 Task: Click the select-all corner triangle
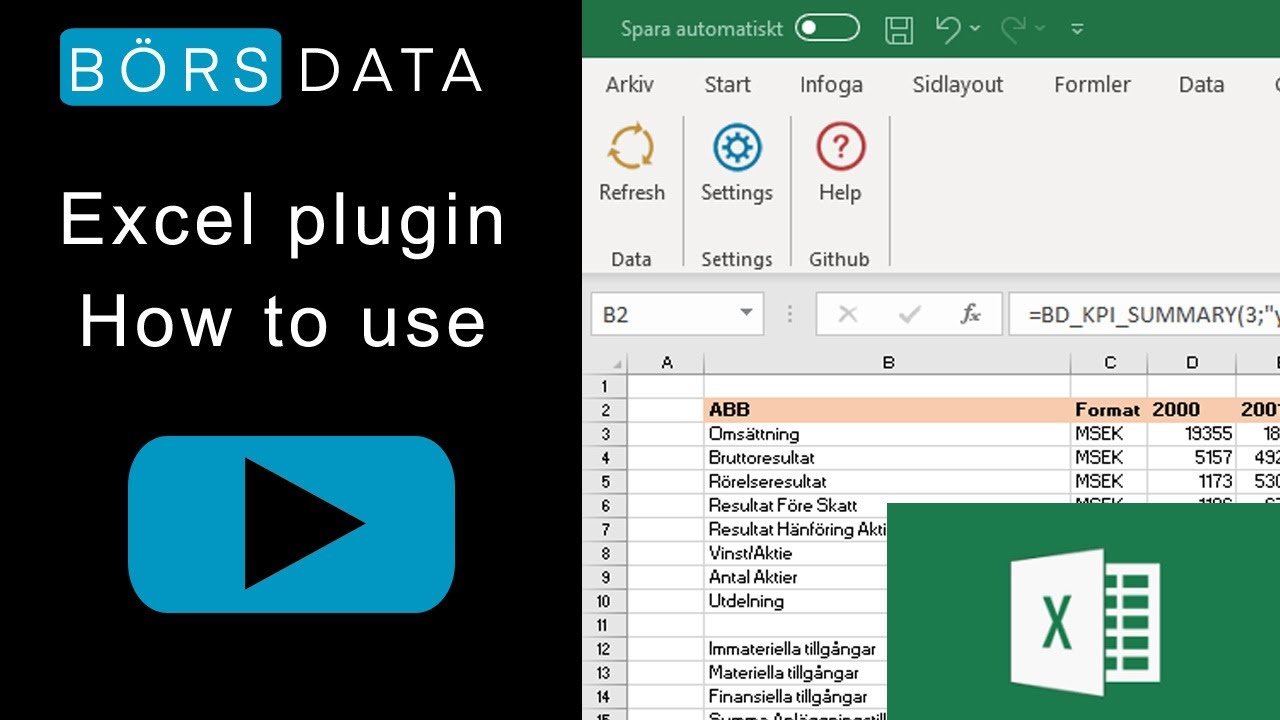pos(617,364)
